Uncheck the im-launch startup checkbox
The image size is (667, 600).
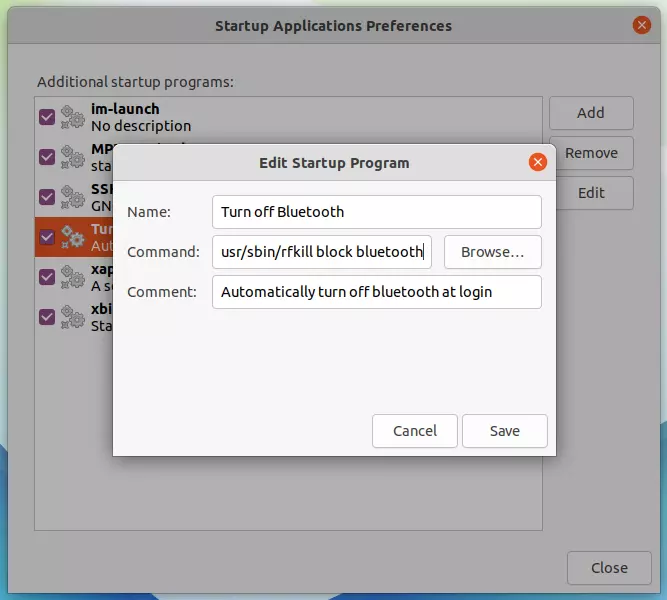tap(47, 117)
